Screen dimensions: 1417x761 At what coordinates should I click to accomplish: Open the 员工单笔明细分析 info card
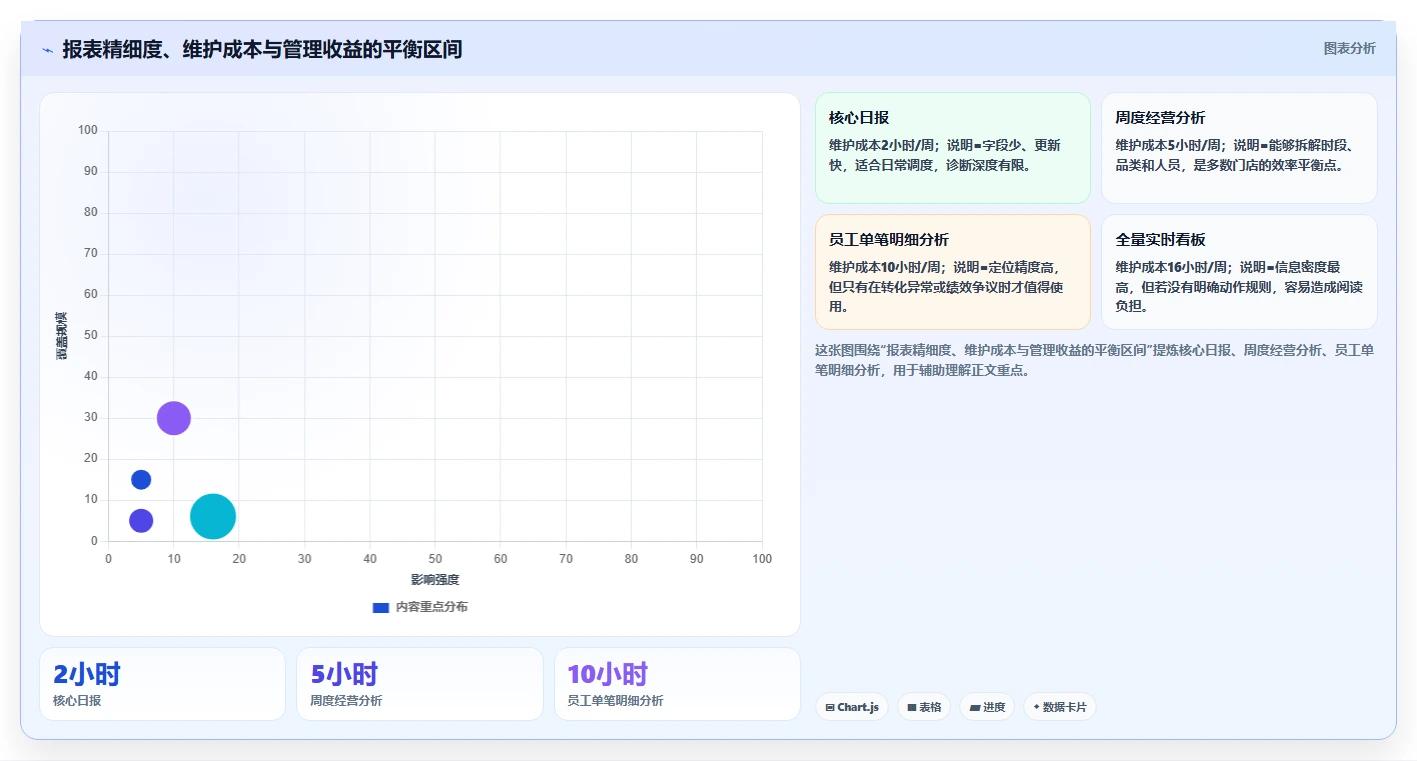pyautogui.click(x=952, y=272)
